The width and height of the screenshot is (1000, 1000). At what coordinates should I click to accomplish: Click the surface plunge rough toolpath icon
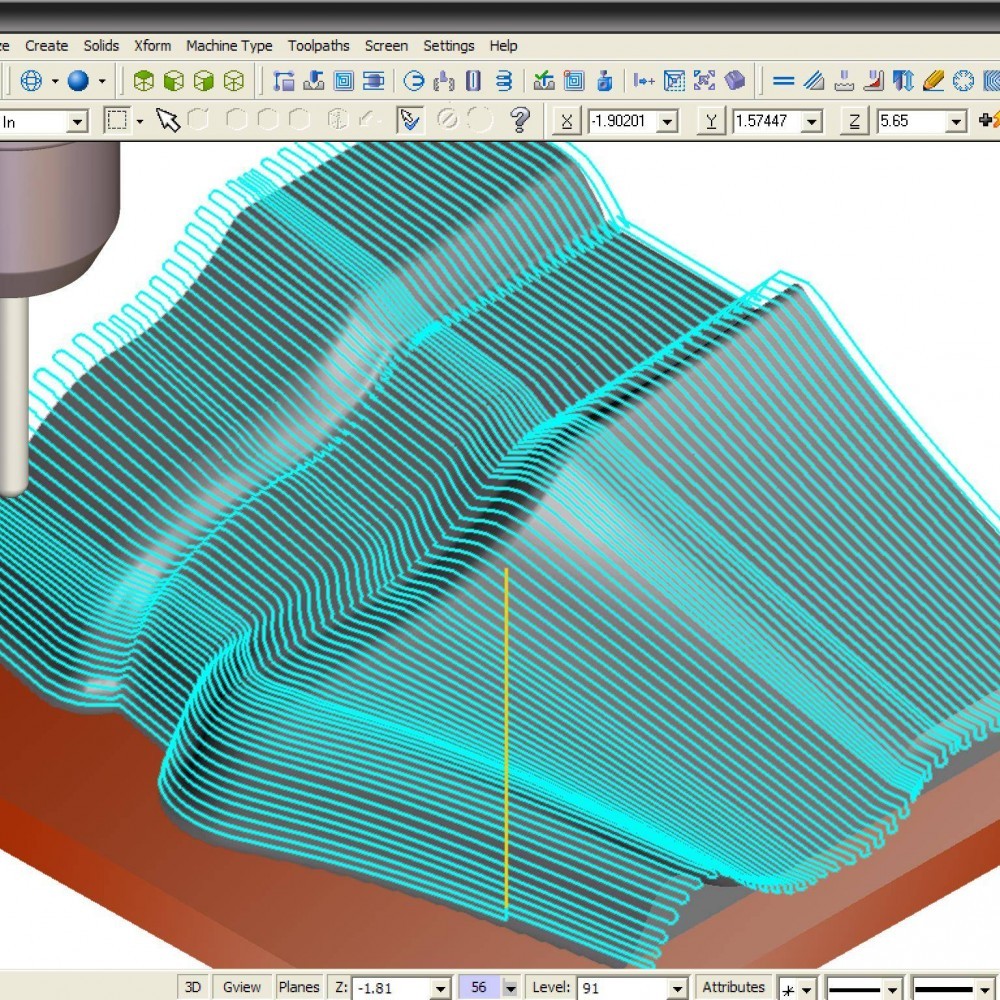844,81
